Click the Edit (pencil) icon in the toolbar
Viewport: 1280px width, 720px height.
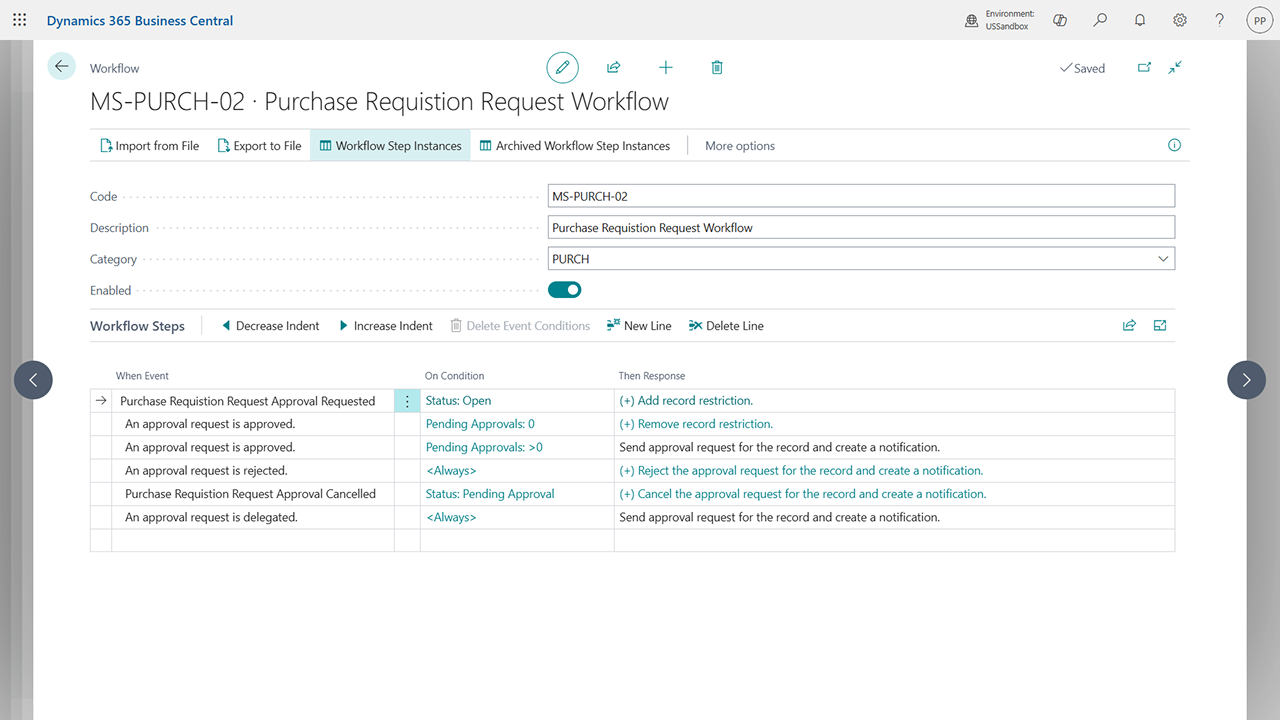(x=562, y=67)
